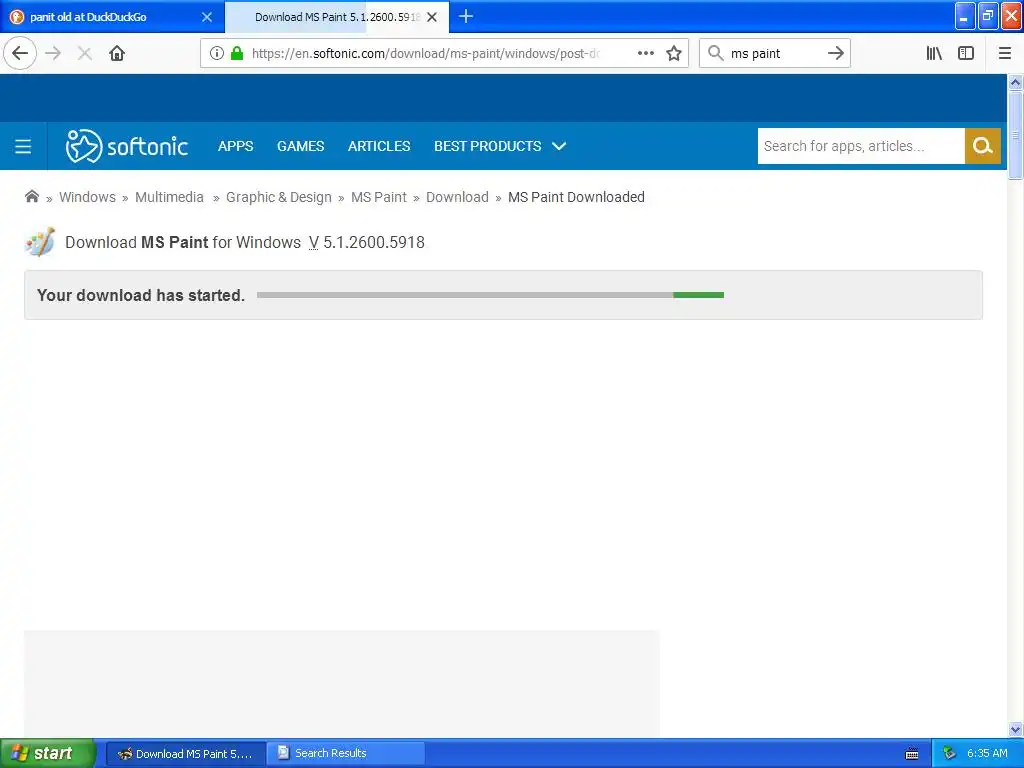The height and width of the screenshot is (768, 1024).
Task: Open the browser home page icon
Action: 117,53
